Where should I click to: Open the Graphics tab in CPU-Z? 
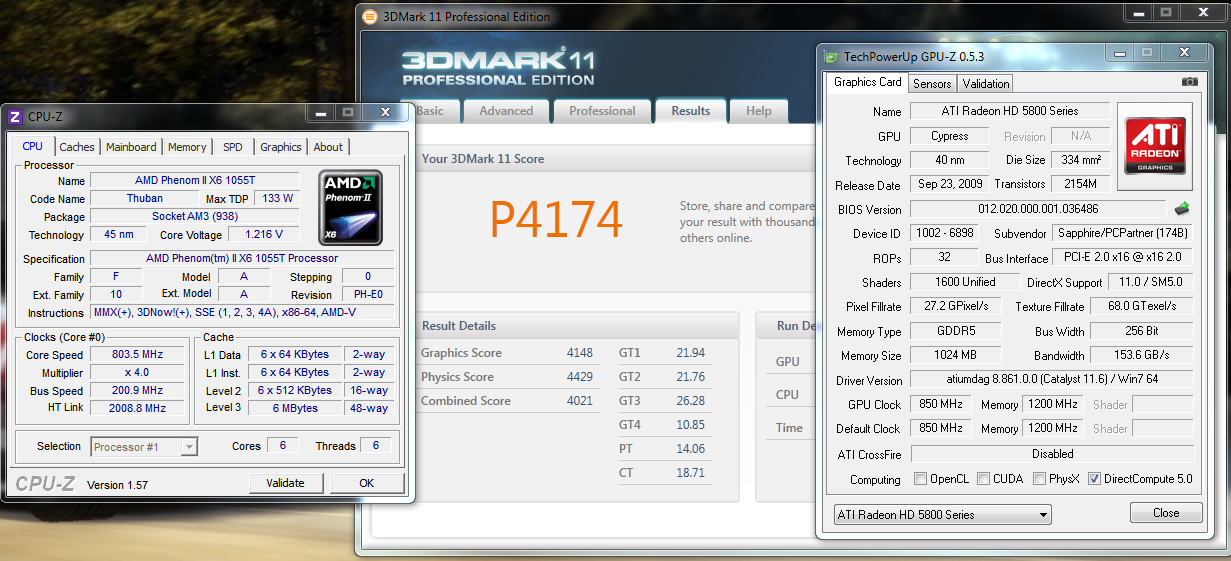[281, 147]
